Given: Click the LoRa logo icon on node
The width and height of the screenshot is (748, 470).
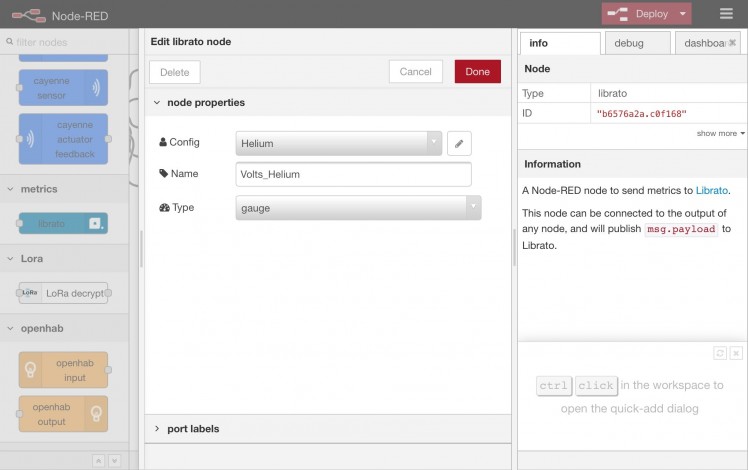Looking at the screenshot, I should tap(30, 292).
